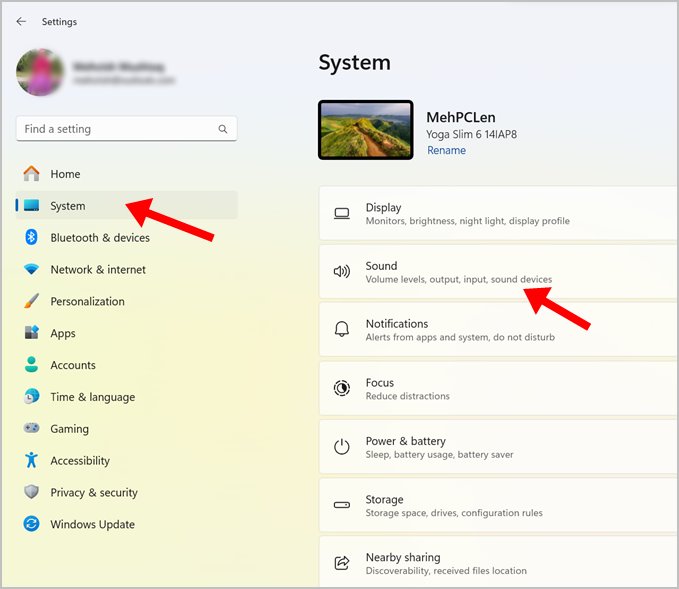
Task: Open Notifications settings card
Action: point(498,330)
